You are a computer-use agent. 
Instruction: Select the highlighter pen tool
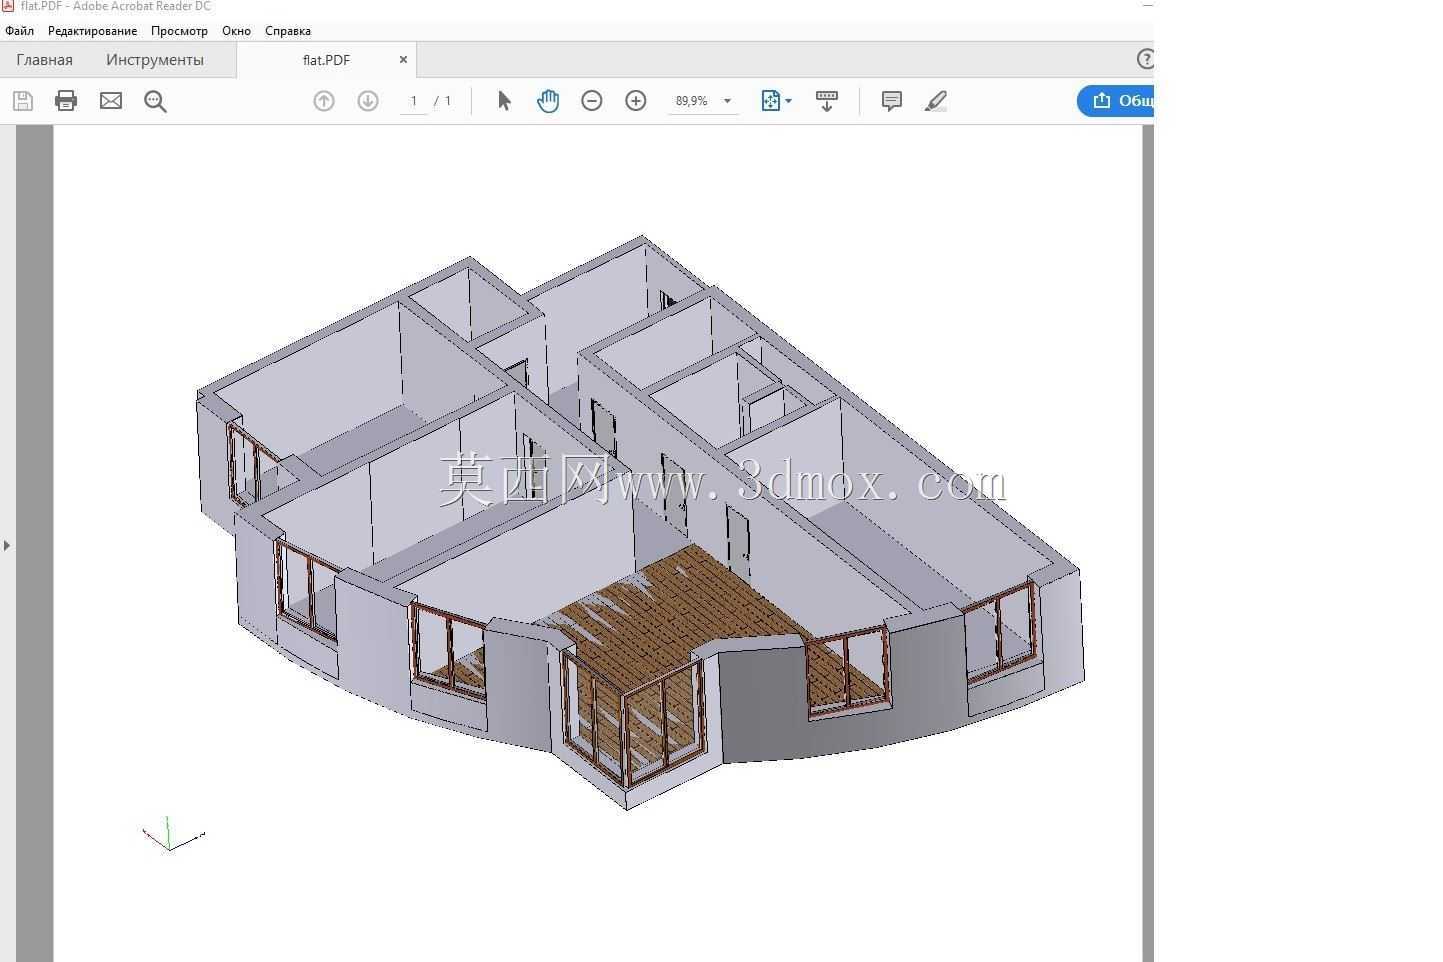pos(936,101)
